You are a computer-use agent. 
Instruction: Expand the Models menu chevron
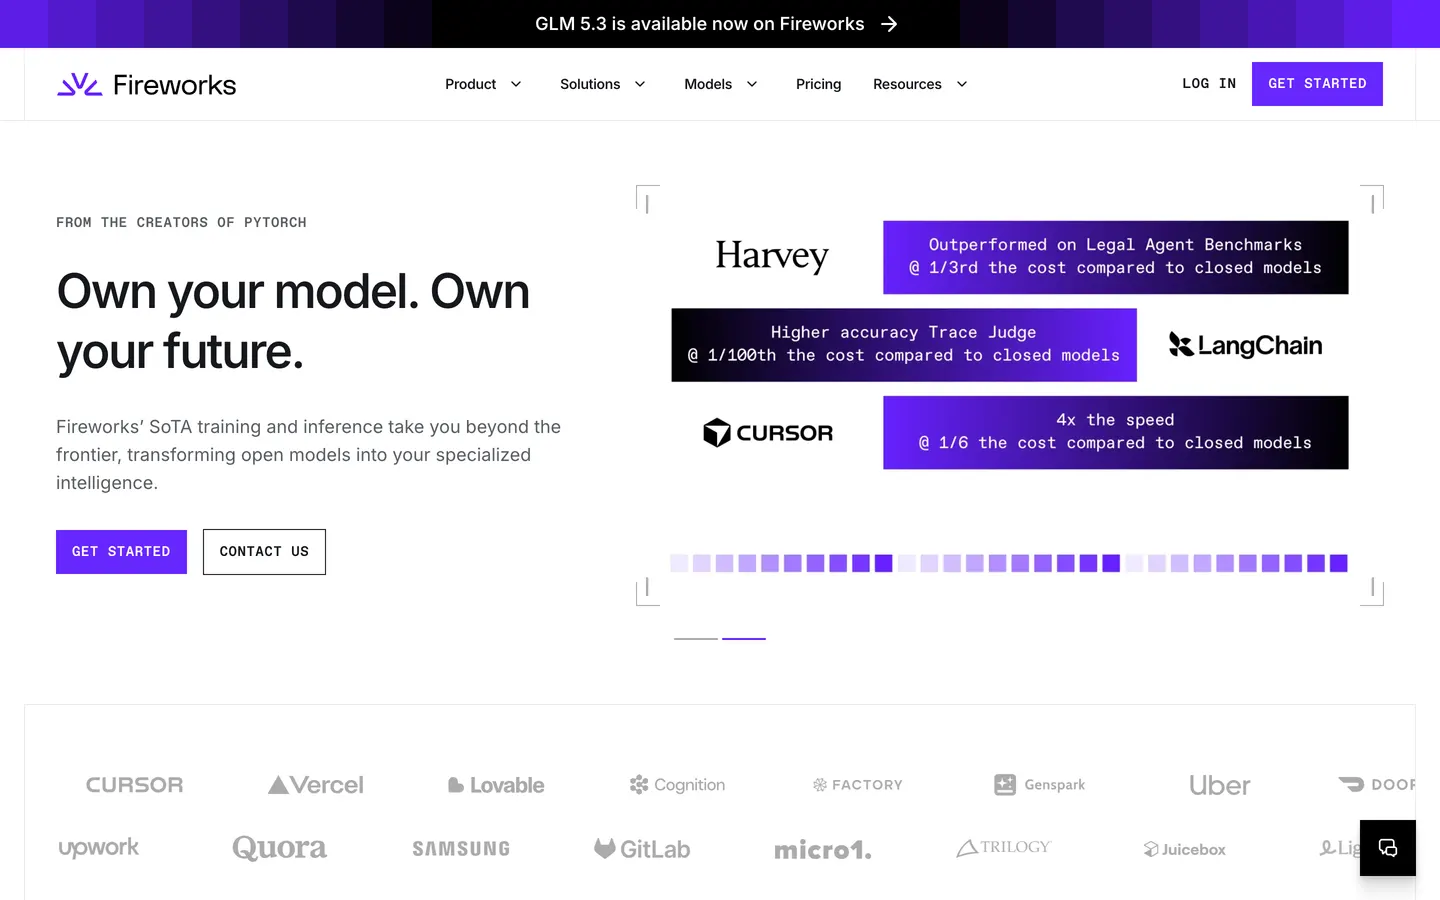pos(752,84)
